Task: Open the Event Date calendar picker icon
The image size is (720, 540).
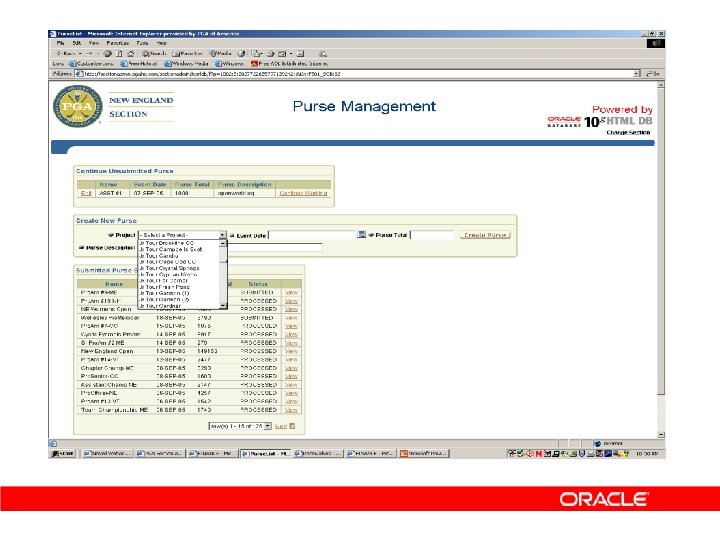Action: [361, 235]
